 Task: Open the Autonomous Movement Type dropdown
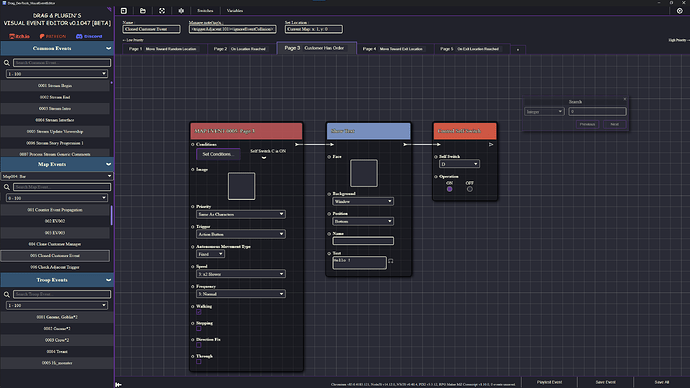point(210,254)
